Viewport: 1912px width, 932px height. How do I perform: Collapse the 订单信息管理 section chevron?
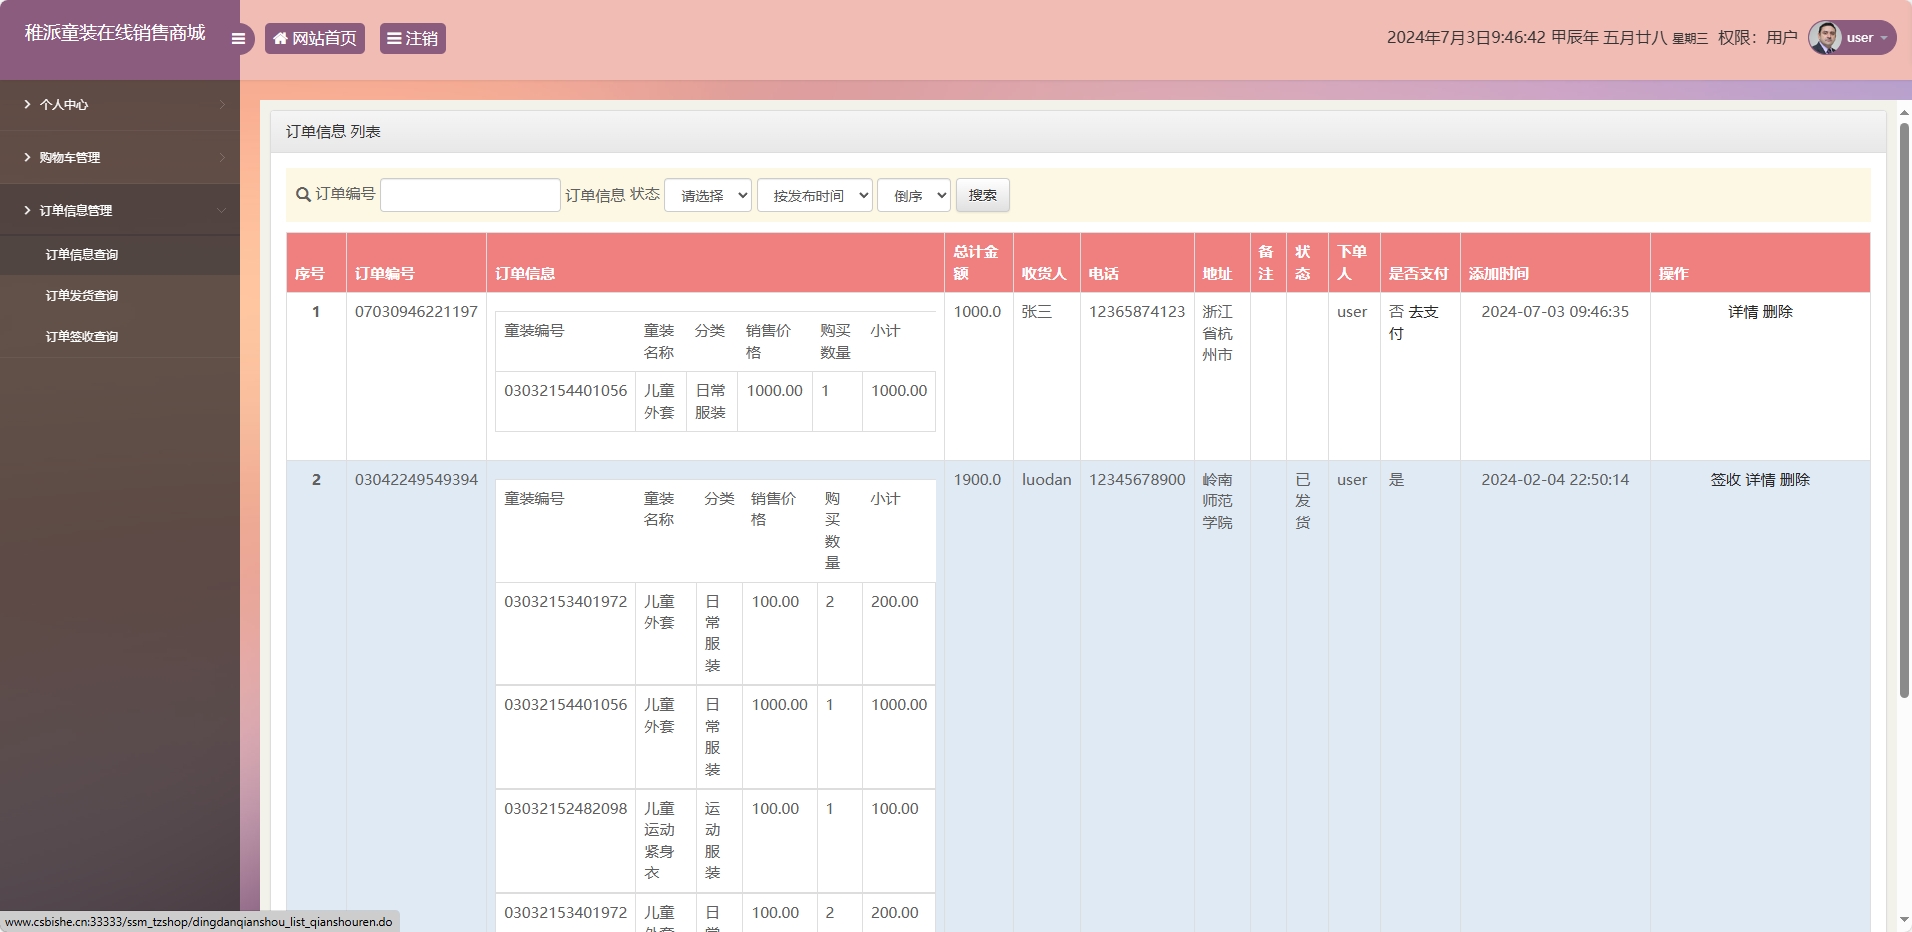(221, 210)
